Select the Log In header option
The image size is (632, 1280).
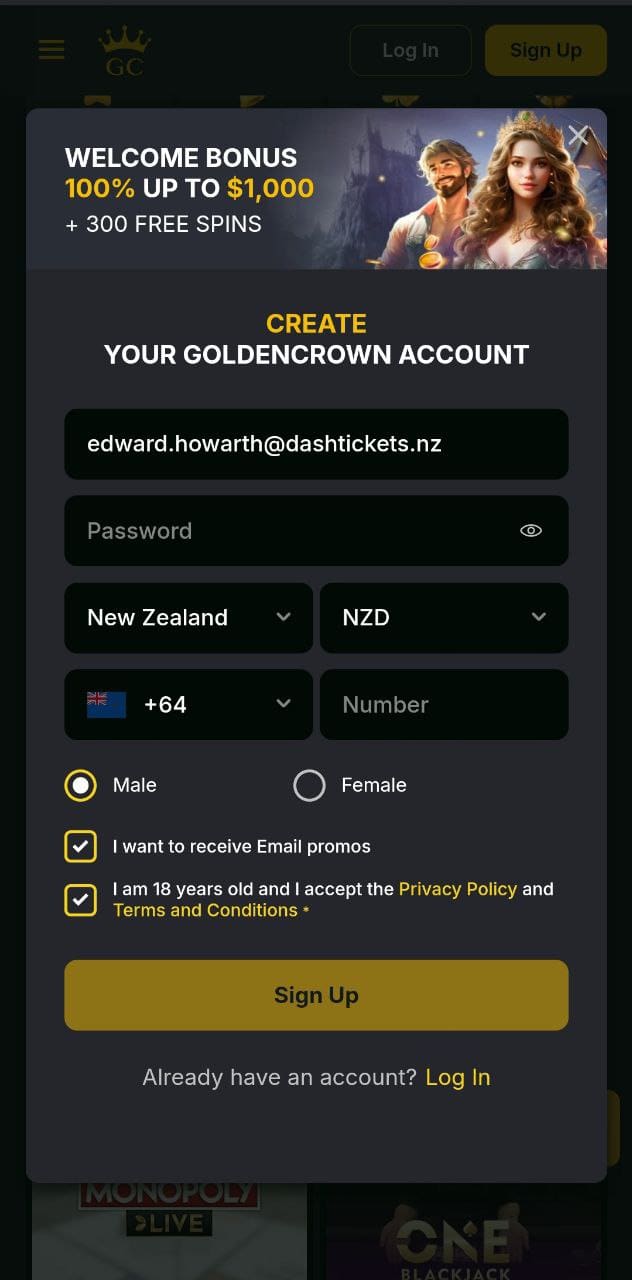pyautogui.click(x=410, y=50)
